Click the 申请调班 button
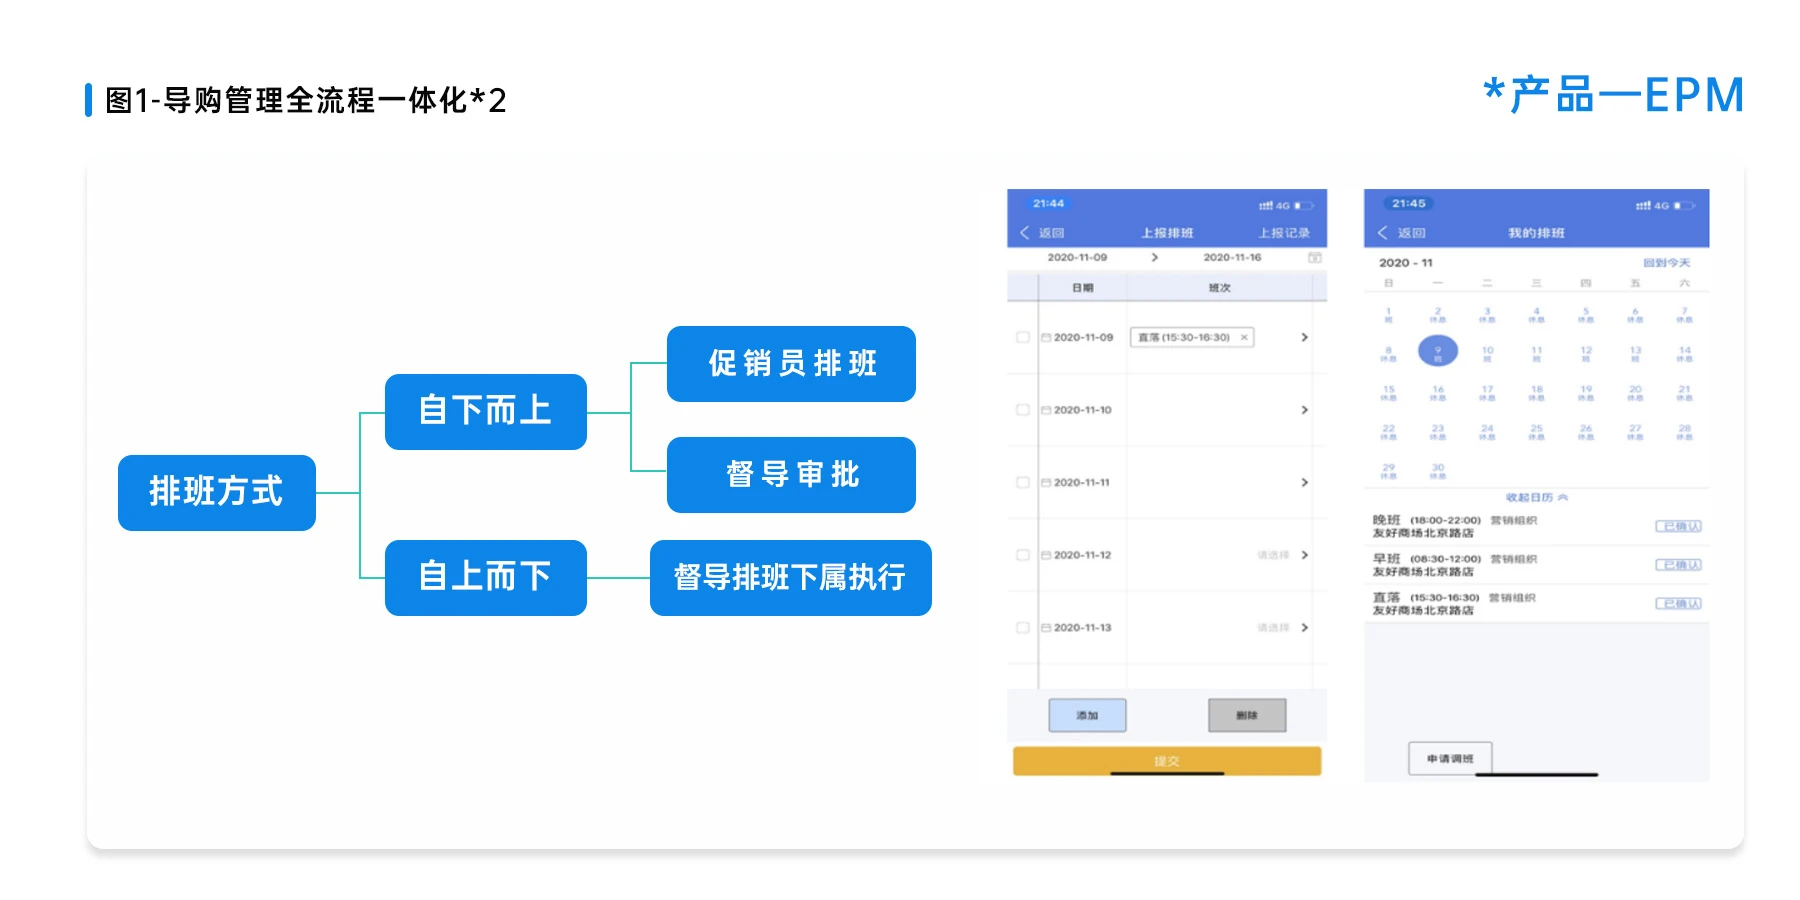Viewport: 1800px width, 900px height. tap(1450, 759)
